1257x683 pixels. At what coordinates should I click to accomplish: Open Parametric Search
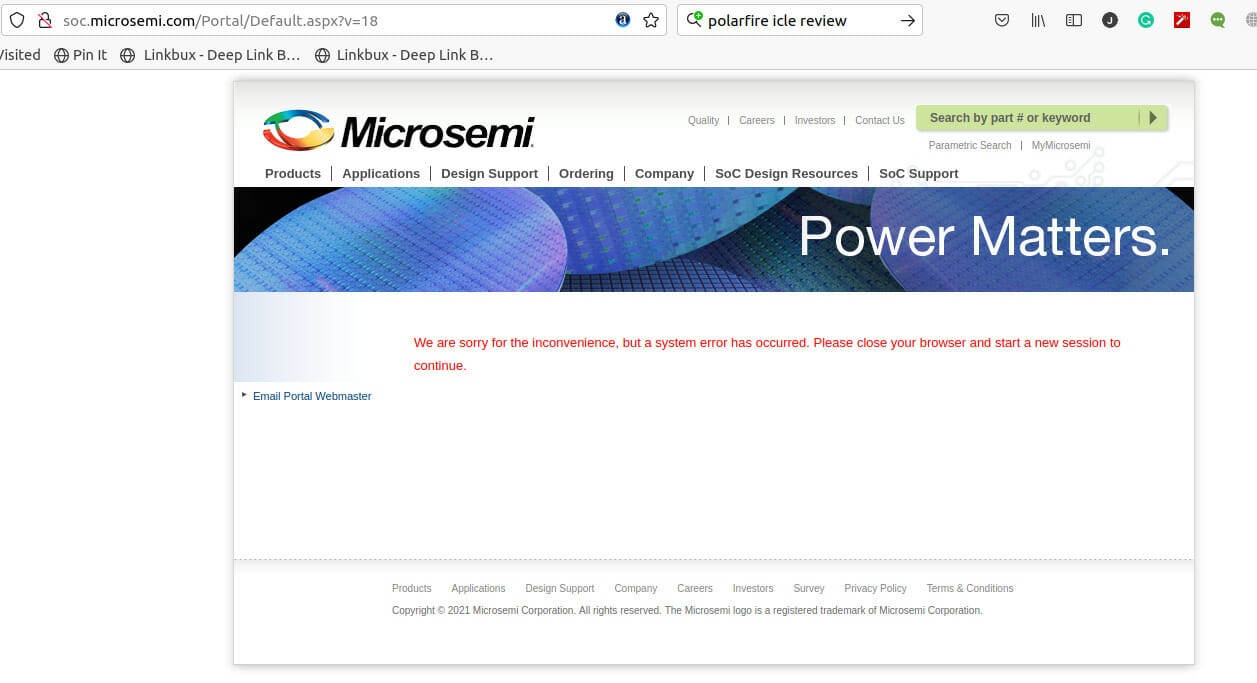click(x=970, y=145)
